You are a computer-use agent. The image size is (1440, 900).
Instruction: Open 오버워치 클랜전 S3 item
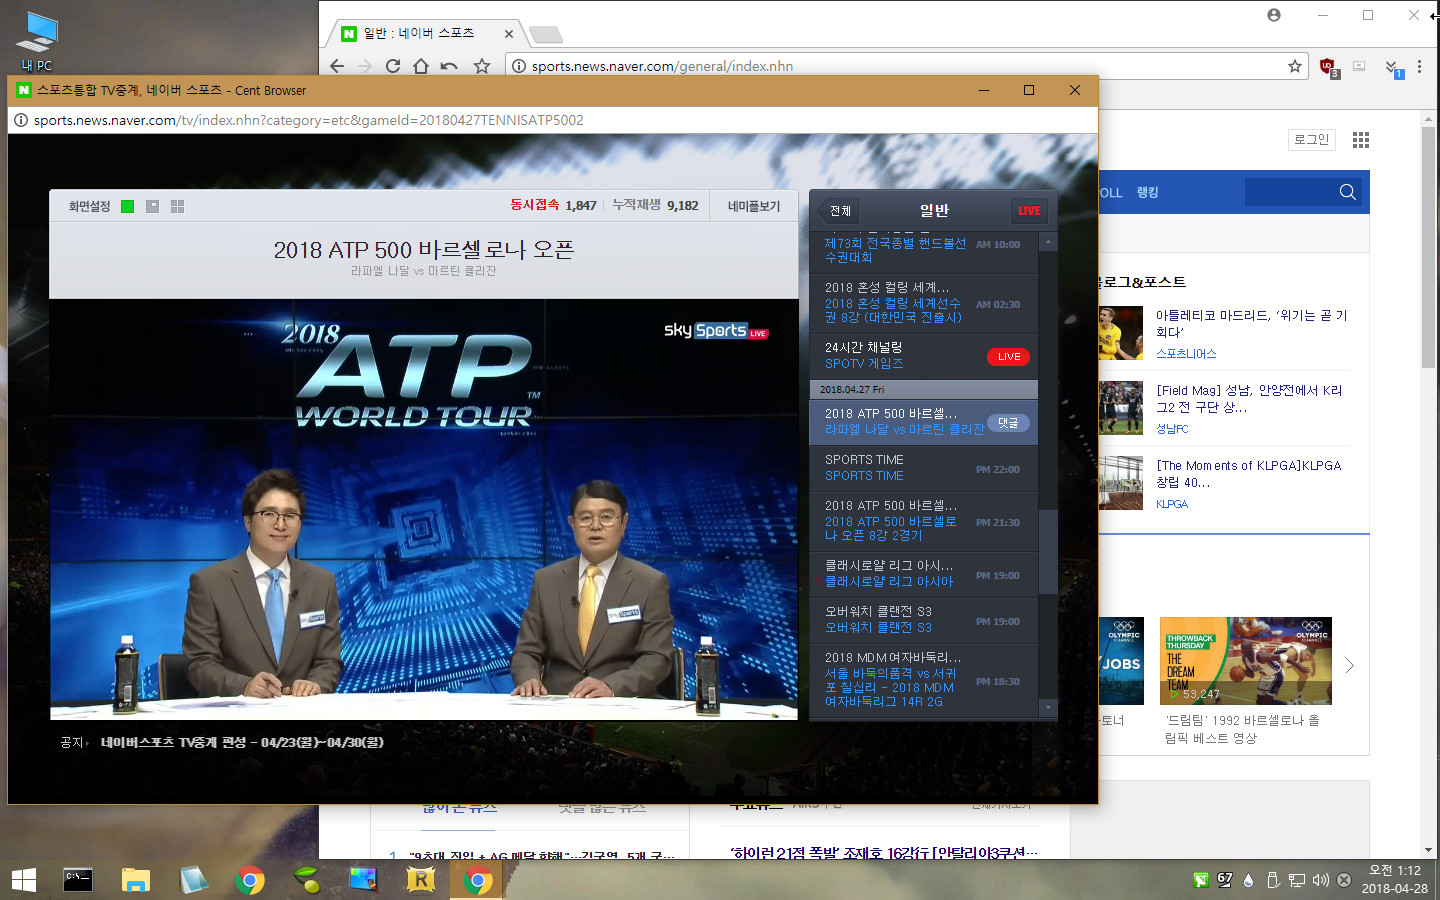coord(923,620)
